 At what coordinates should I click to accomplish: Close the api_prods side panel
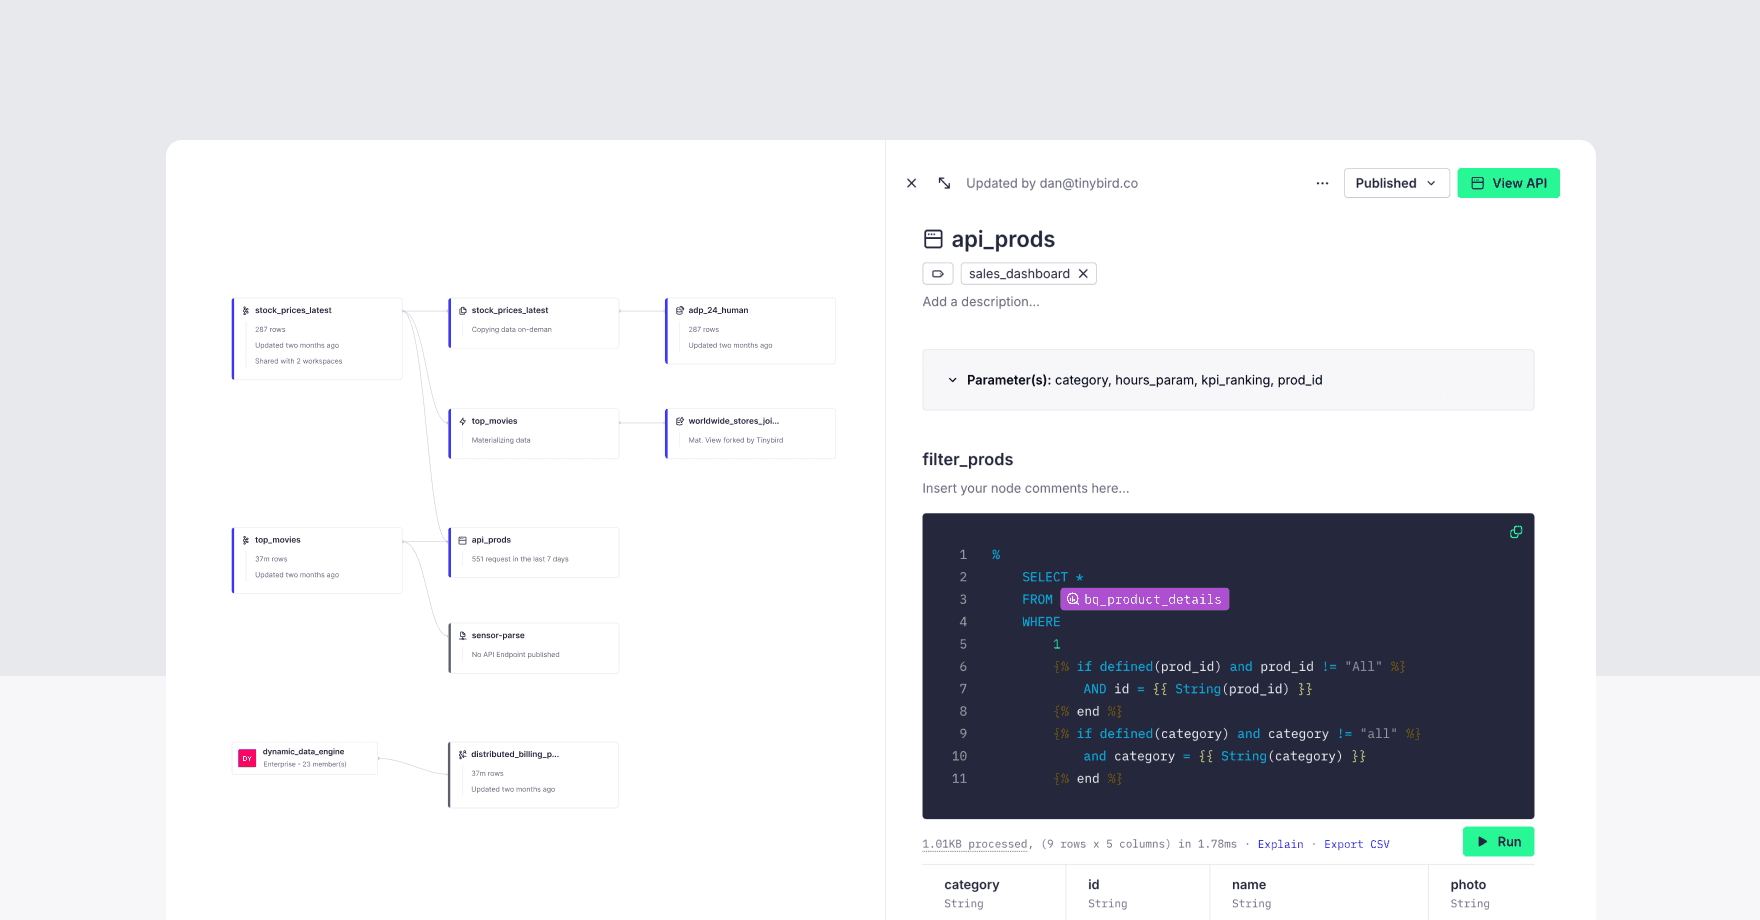911,183
